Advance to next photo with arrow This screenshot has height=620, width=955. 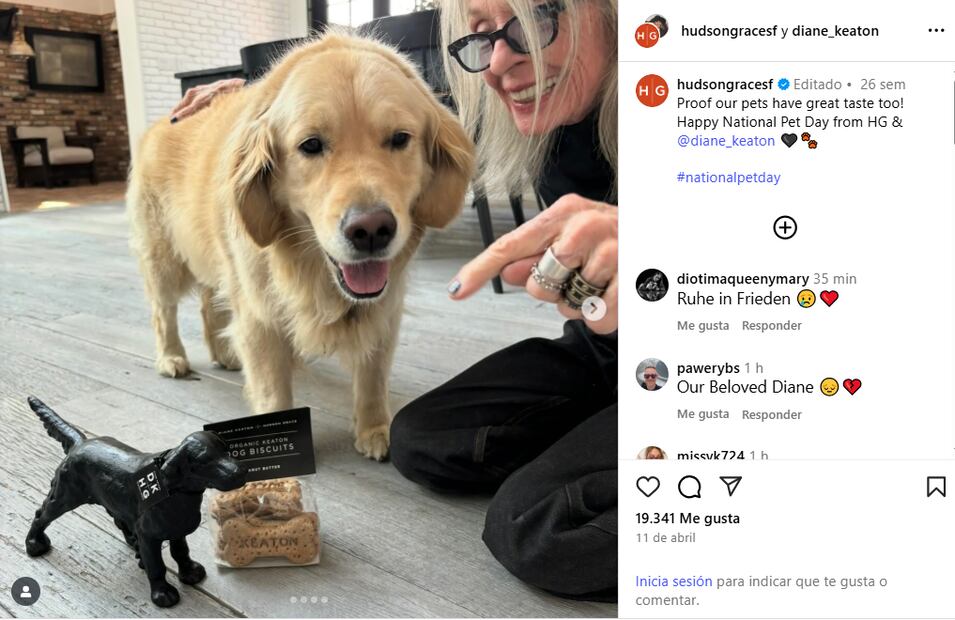(594, 308)
